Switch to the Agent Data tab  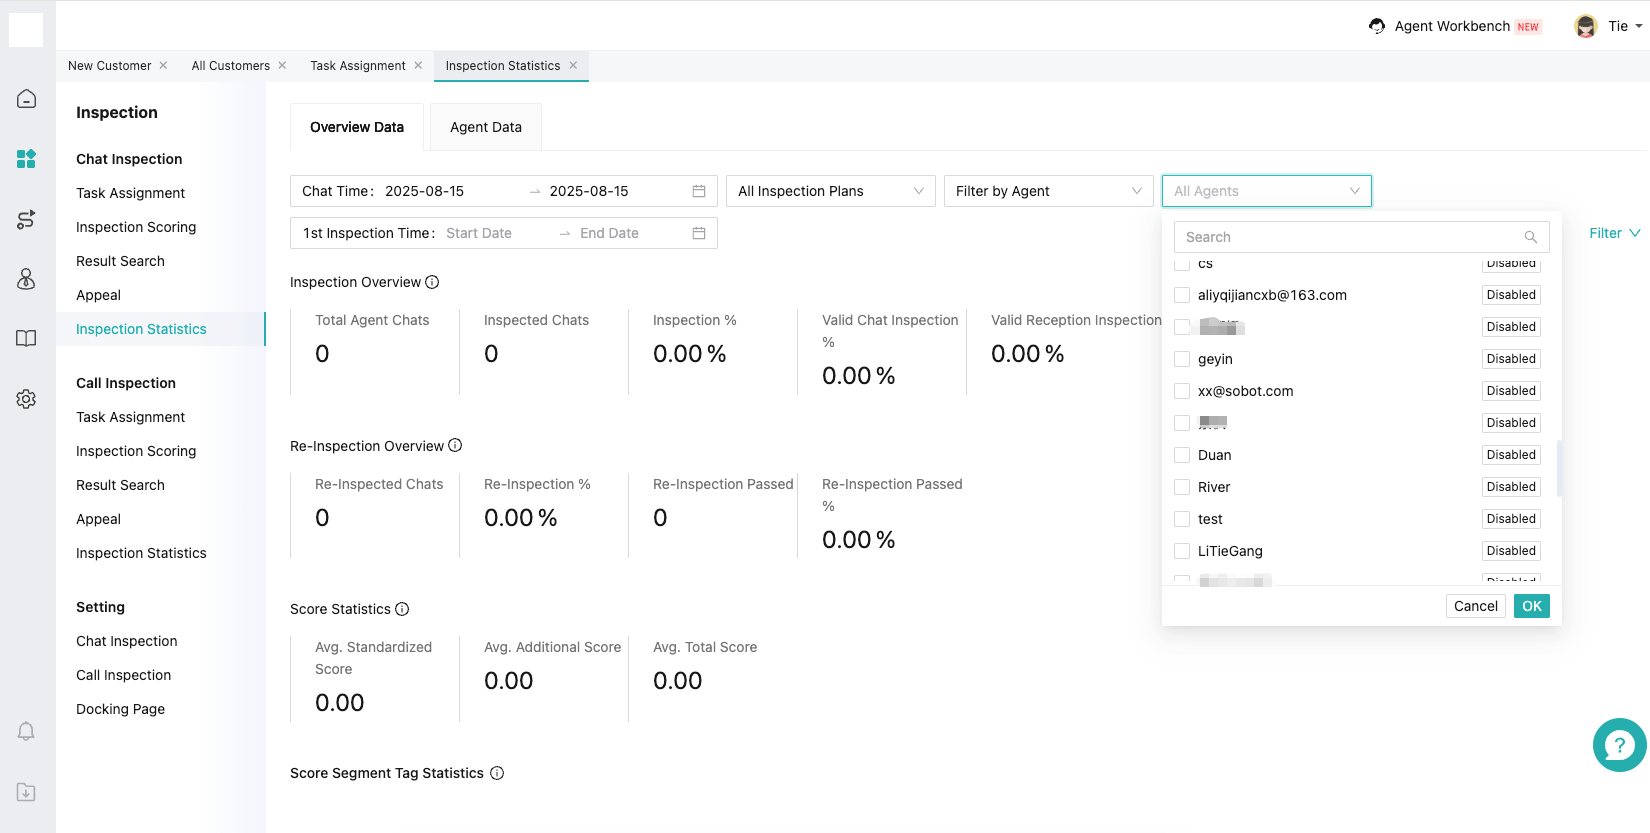point(486,127)
